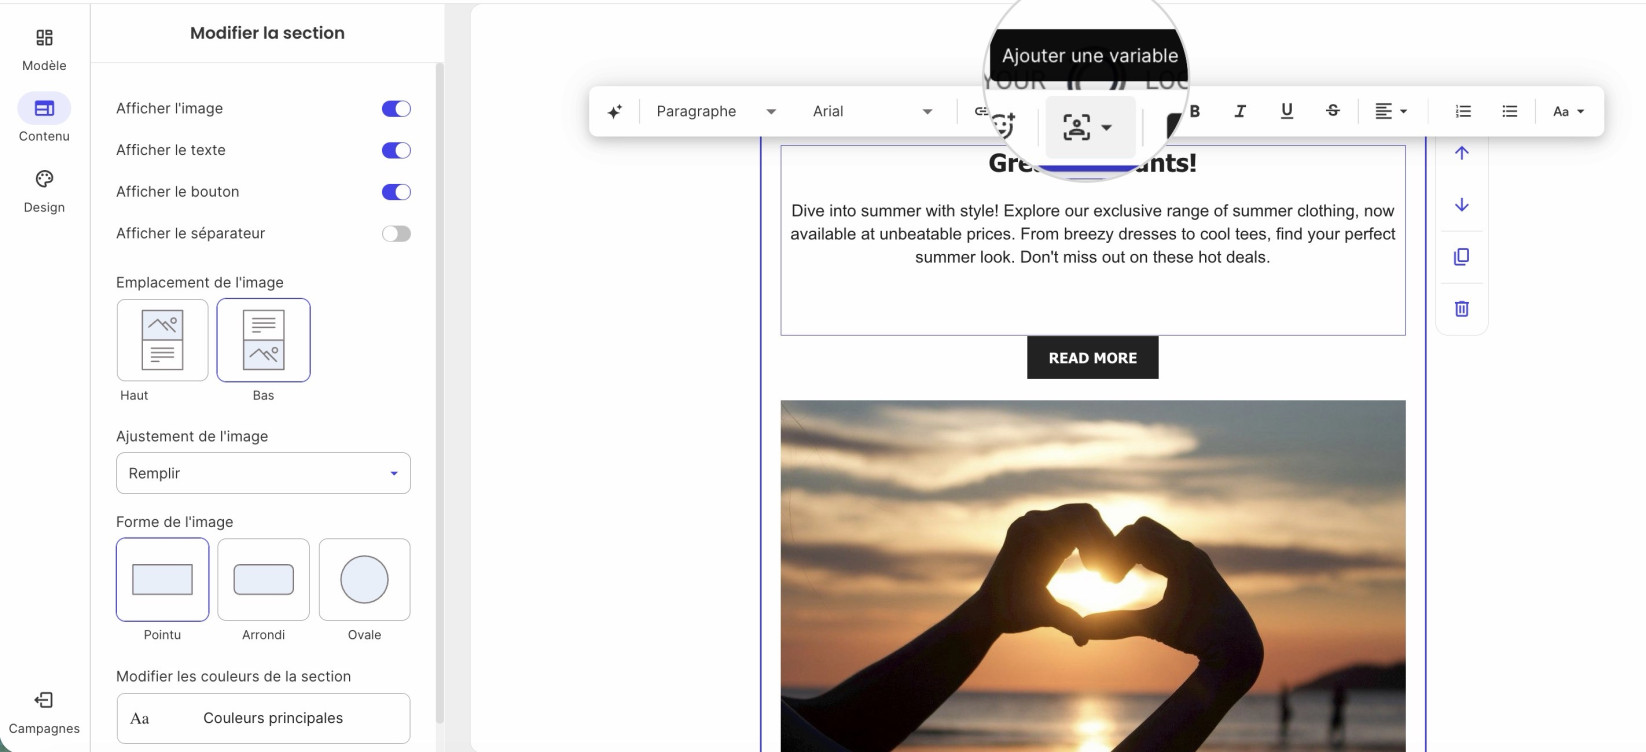The height and width of the screenshot is (752, 1646).
Task: Select Haut image placement
Action: click(162, 340)
